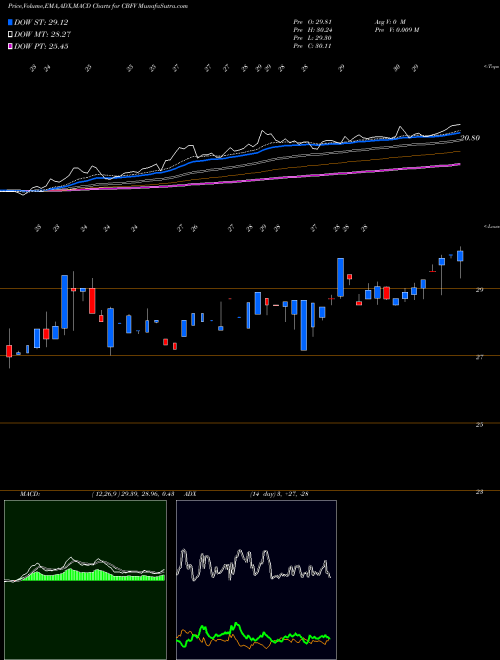The image size is (500, 660).
Task: Click the 23 price axis label
Action: (x=479, y=491)
